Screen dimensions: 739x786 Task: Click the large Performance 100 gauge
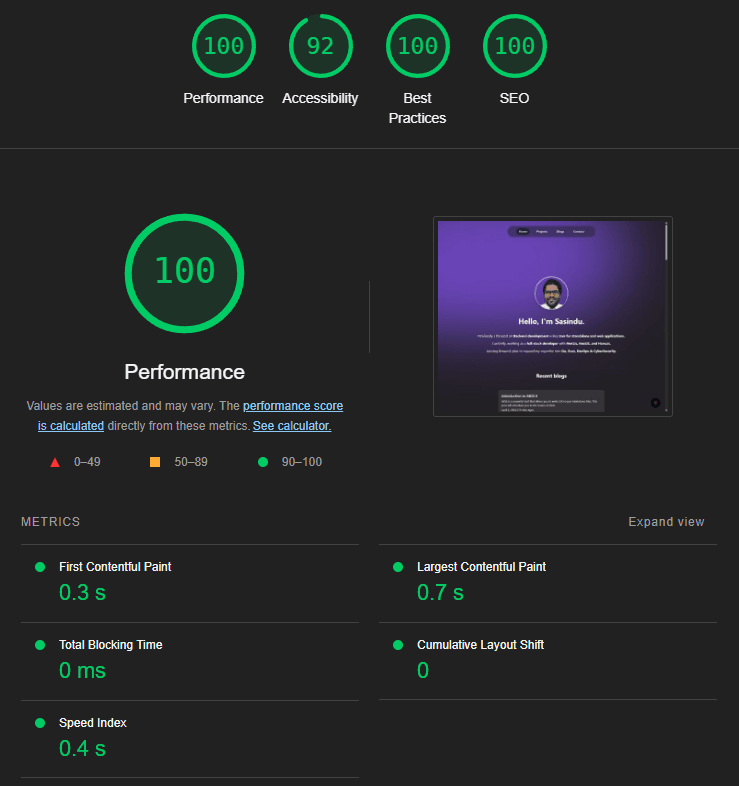point(184,273)
